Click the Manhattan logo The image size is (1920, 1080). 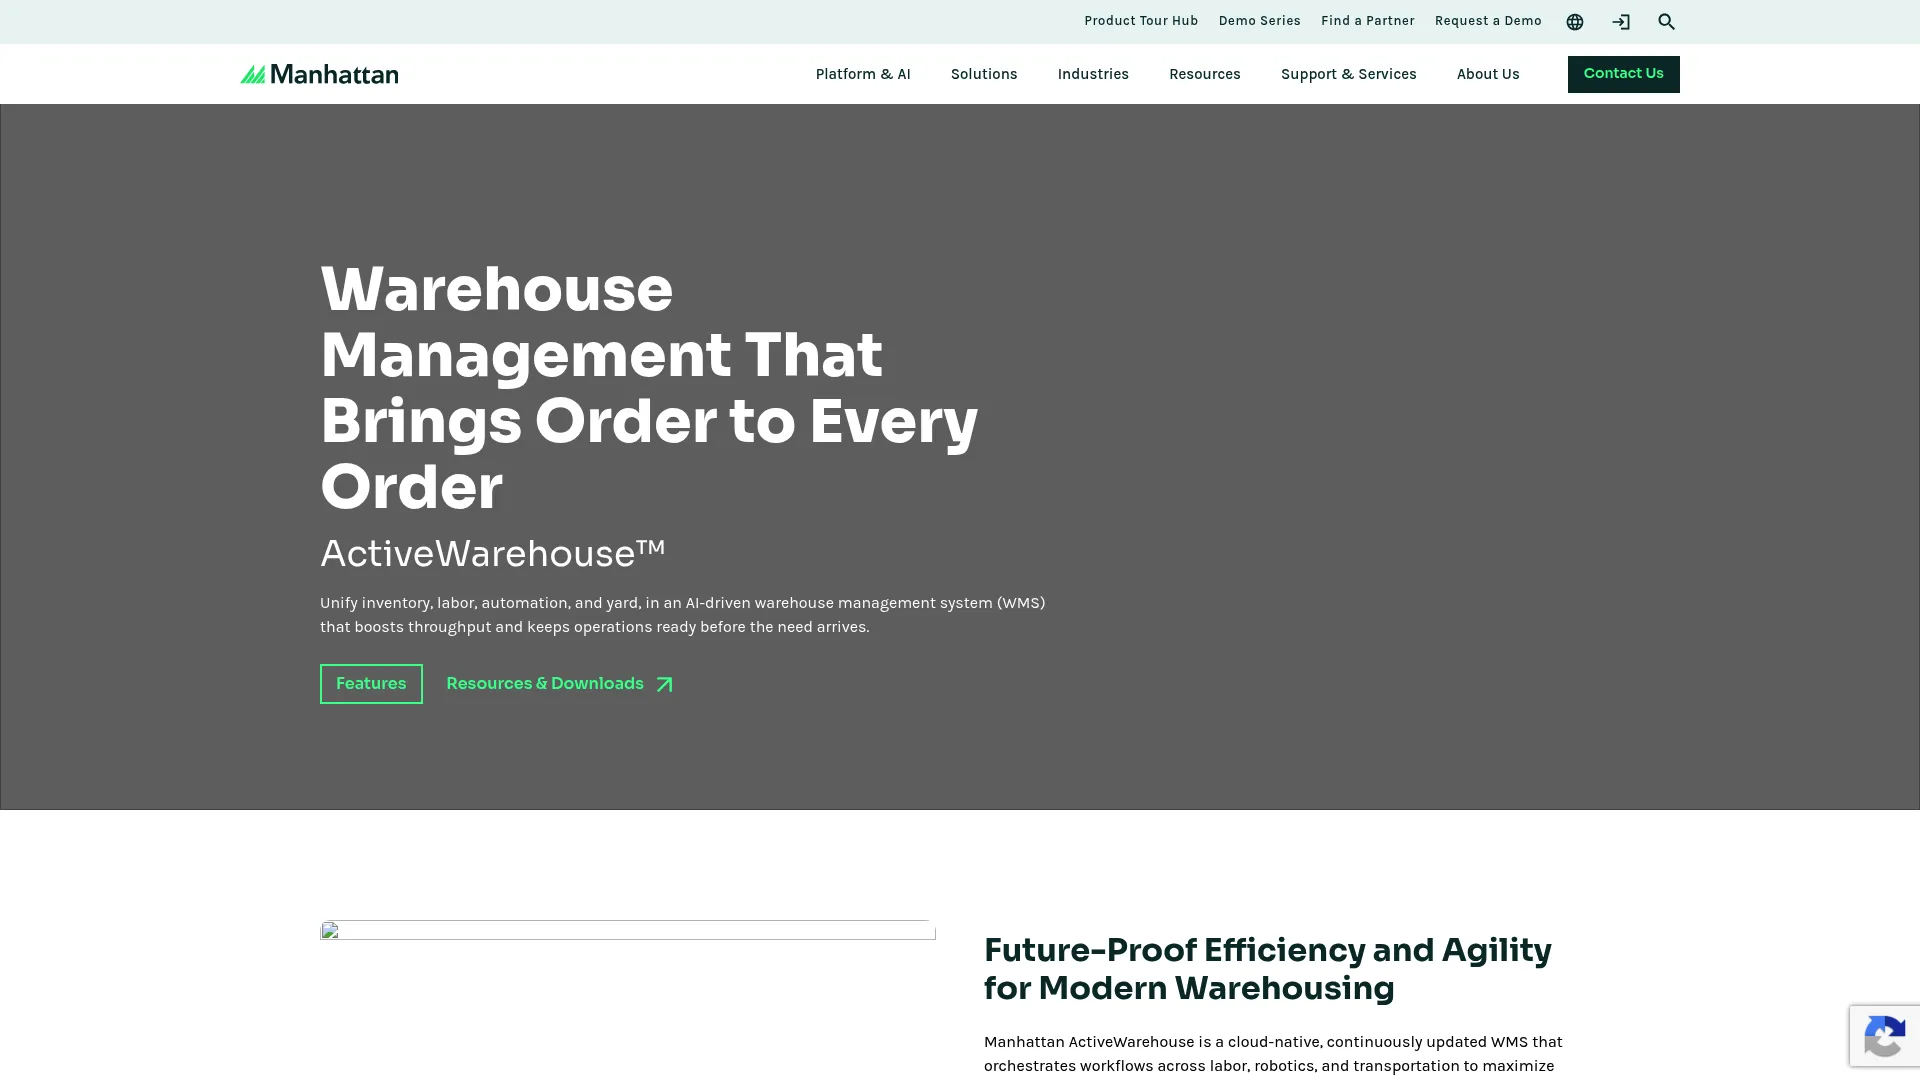point(319,74)
